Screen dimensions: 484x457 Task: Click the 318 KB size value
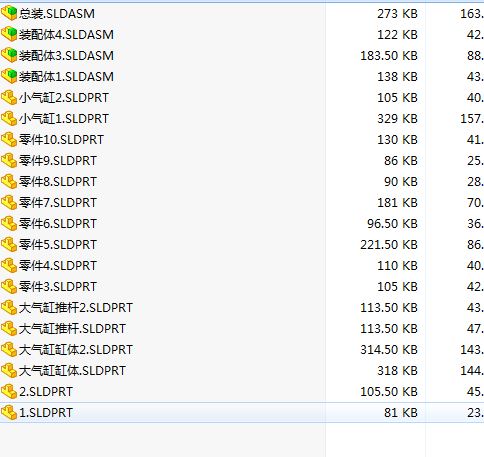397,371
